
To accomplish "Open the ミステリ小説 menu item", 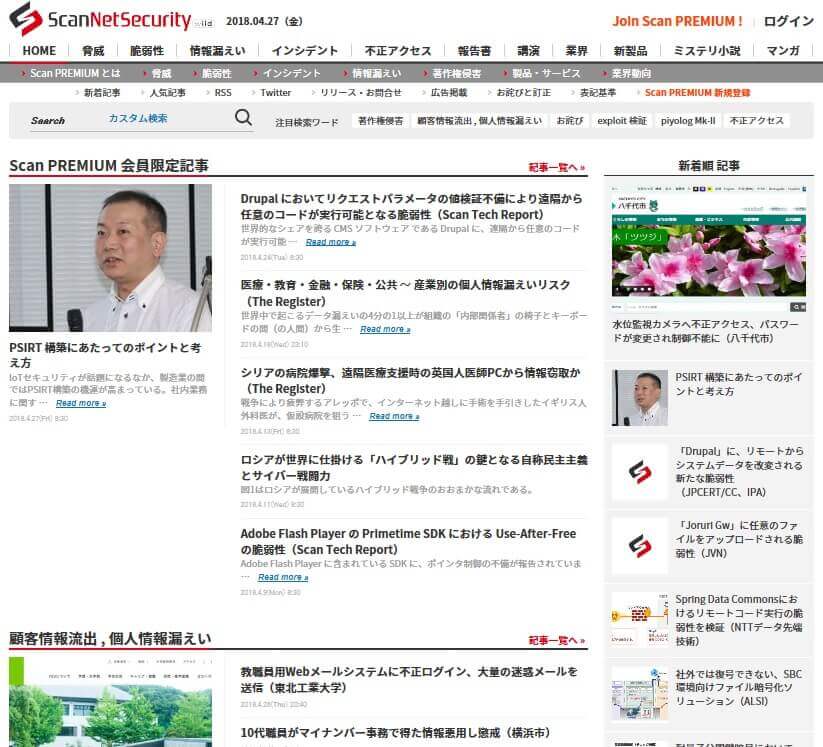I will point(706,50).
